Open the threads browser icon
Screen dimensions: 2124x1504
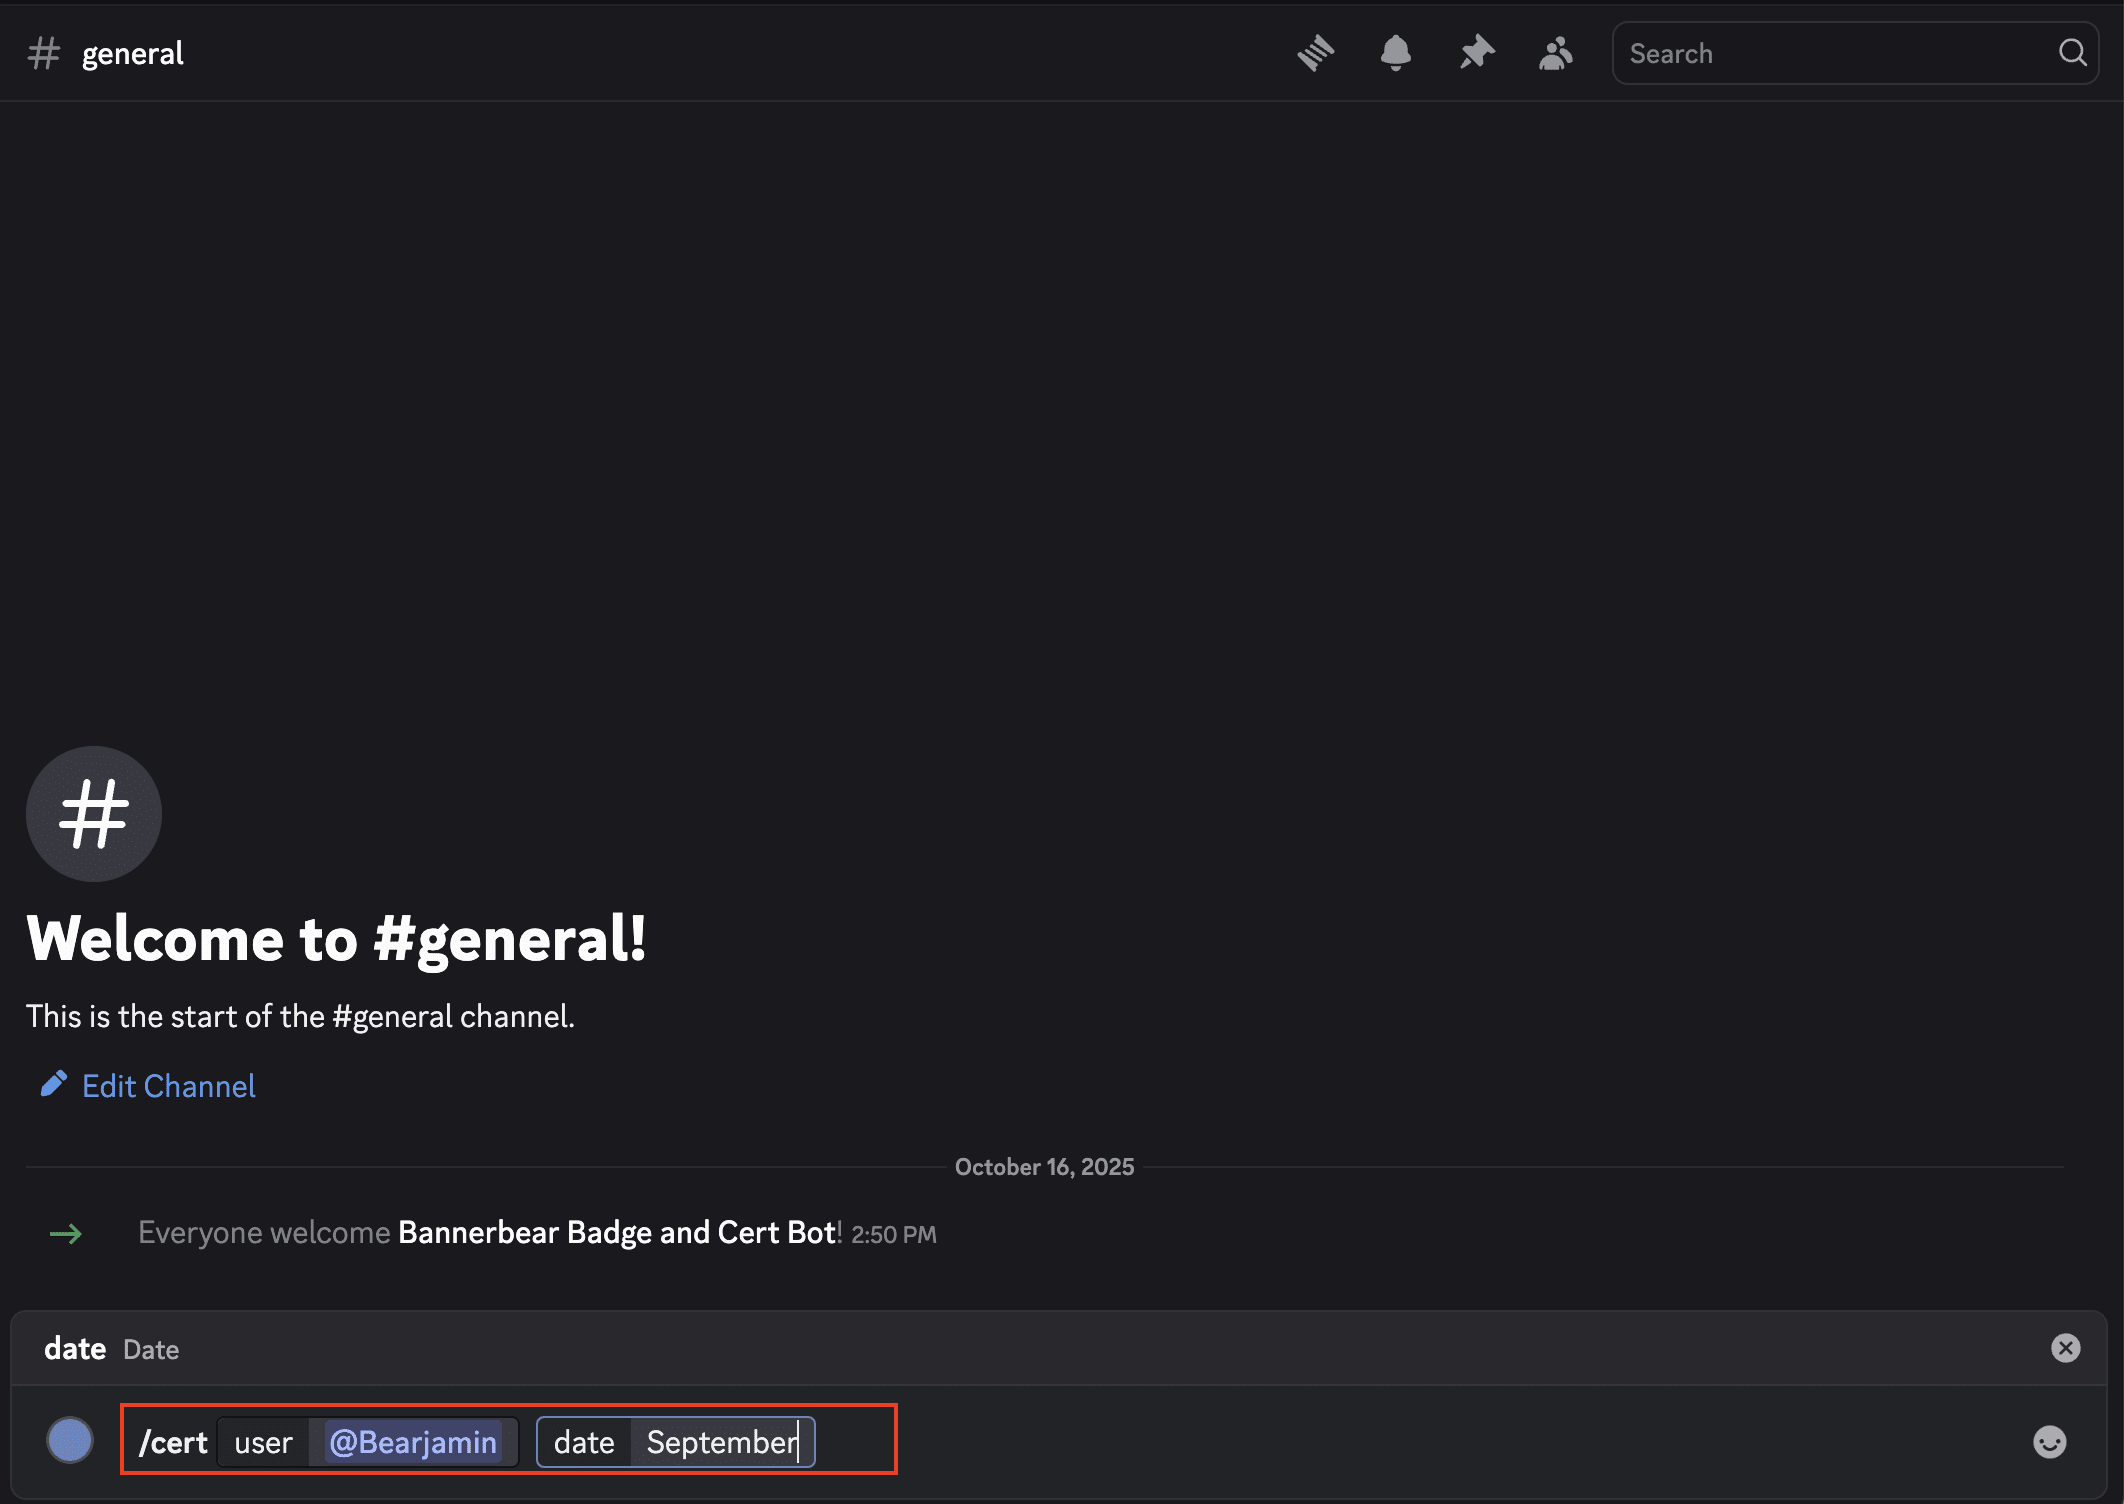point(1316,52)
